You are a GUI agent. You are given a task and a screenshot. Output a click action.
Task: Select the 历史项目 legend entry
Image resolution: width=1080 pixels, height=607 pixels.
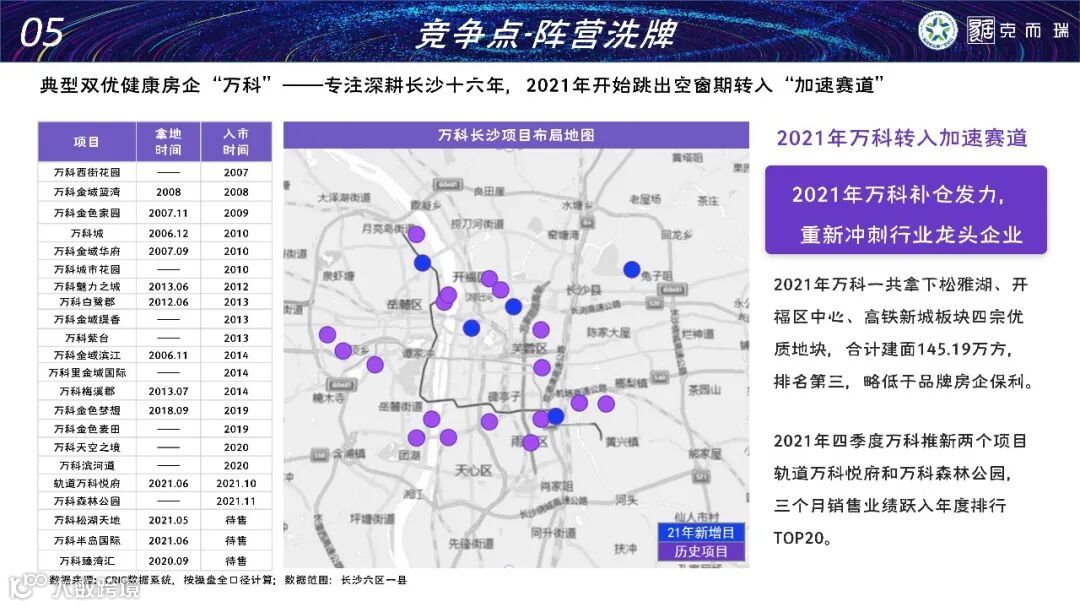click(x=700, y=551)
